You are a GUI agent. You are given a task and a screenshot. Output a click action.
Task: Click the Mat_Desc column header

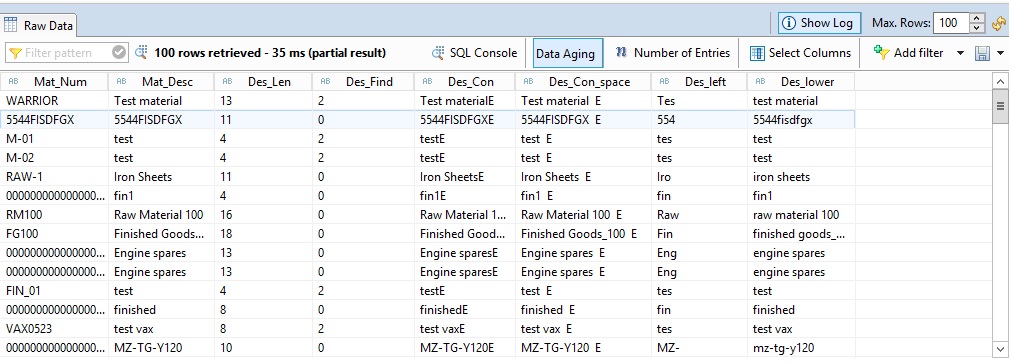pos(162,82)
